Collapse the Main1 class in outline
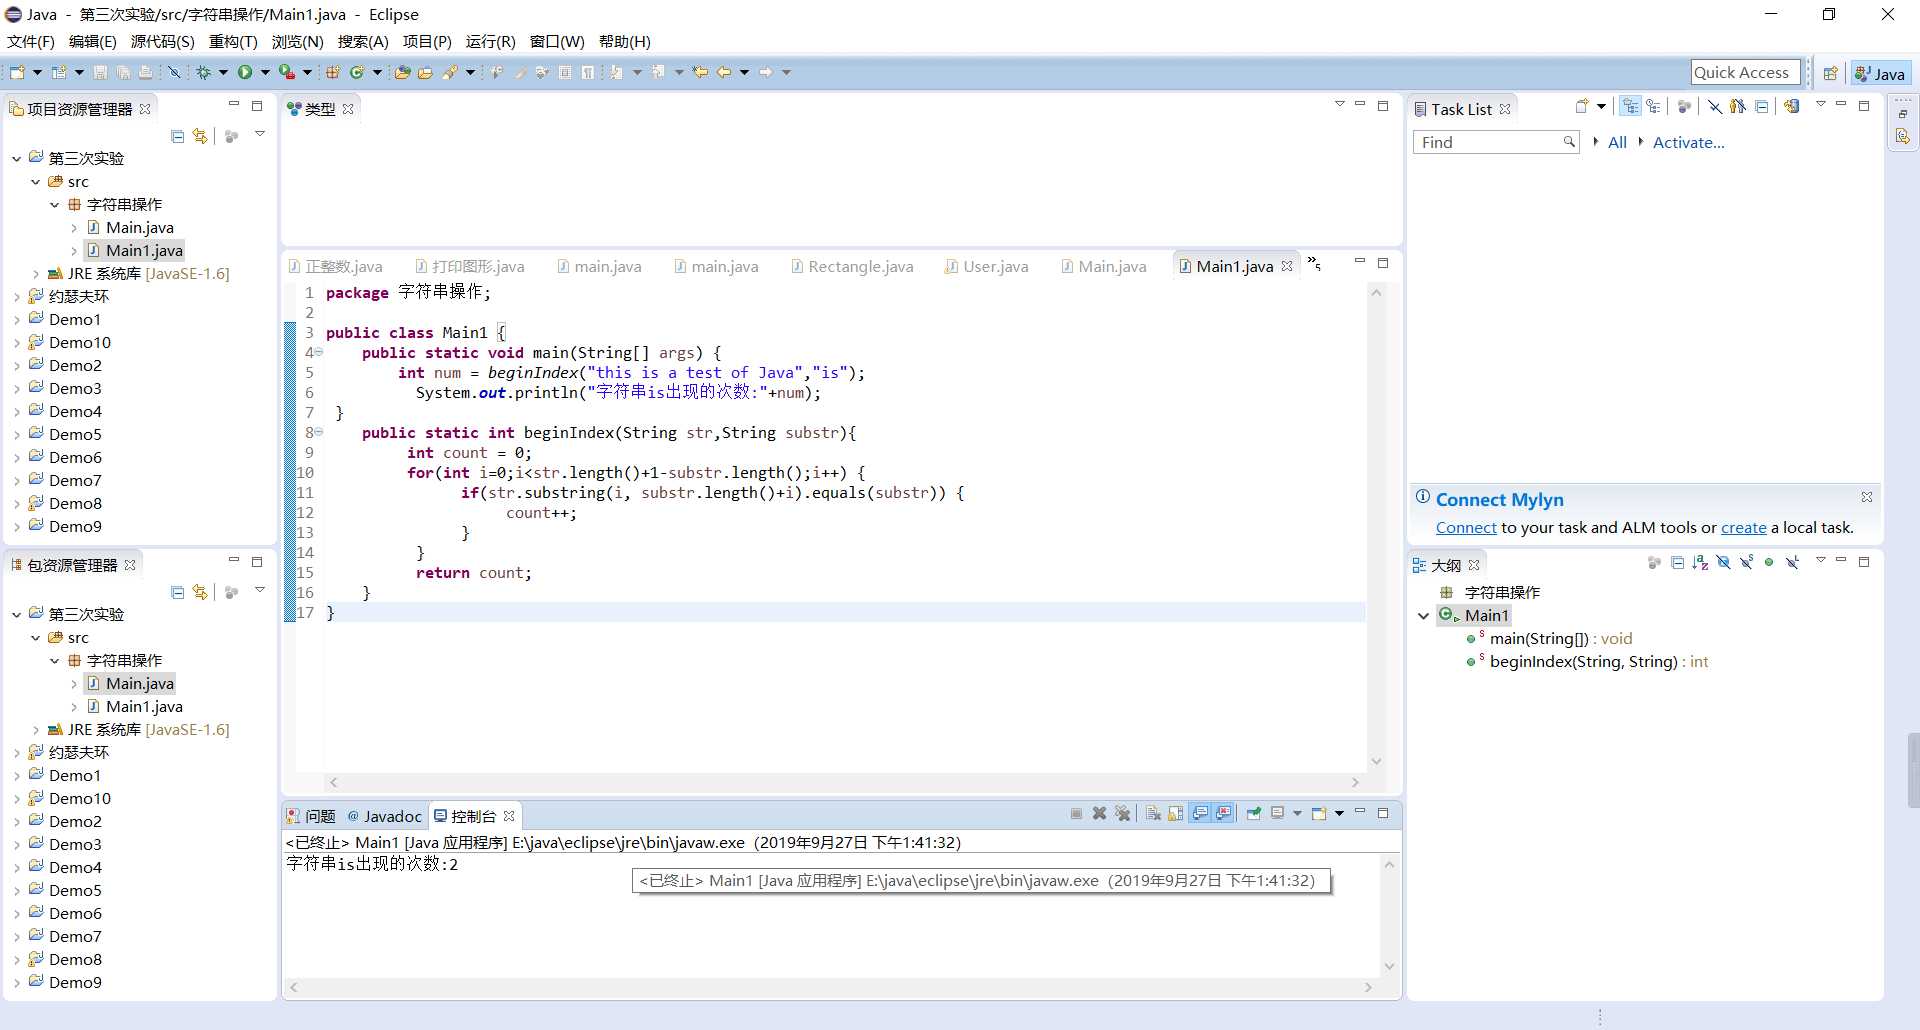The height and width of the screenshot is (1030, 1920). click(1423, 615)
